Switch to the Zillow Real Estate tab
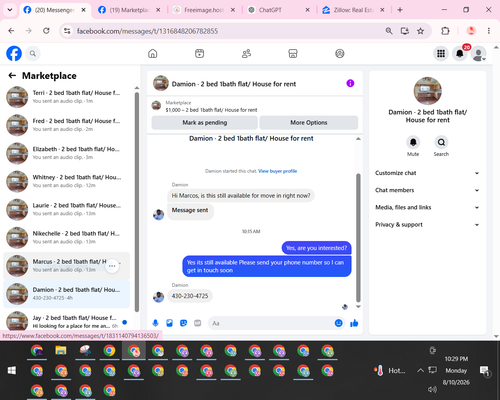This screenshot has height=400, width=500. point(353,10)
